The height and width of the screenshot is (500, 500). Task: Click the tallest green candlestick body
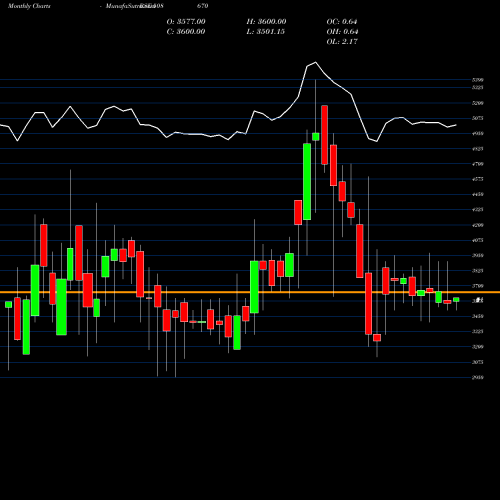tap(307, 182)
